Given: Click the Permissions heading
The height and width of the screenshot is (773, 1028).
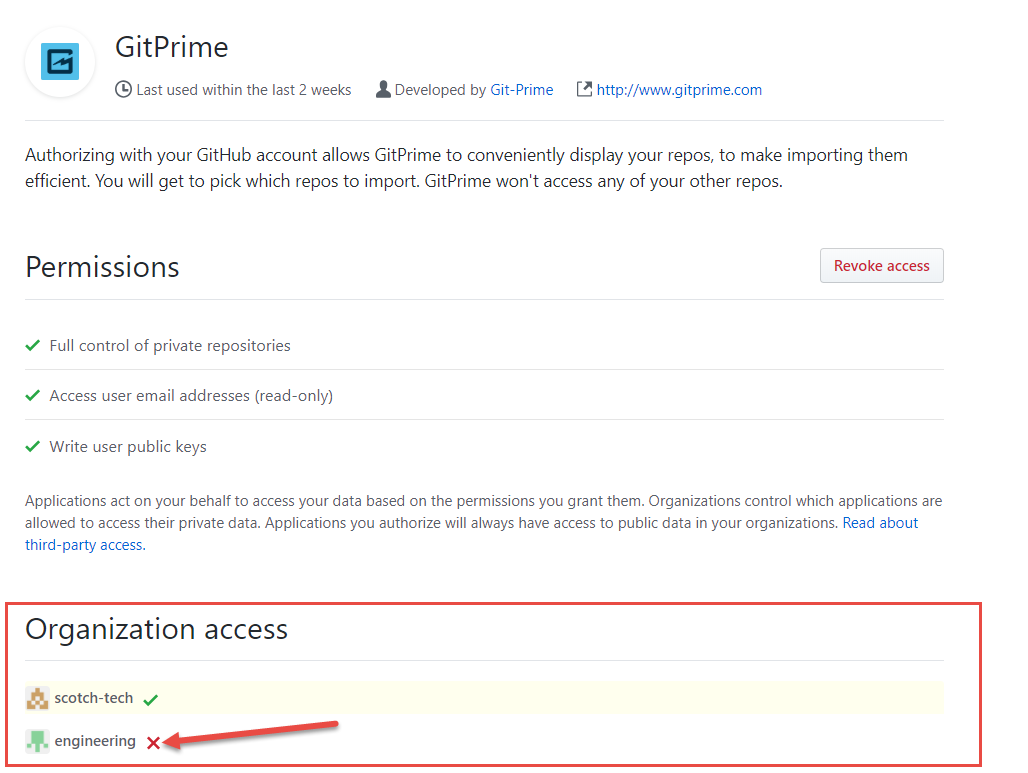Looking at the screenshot, I should (102, 267).
